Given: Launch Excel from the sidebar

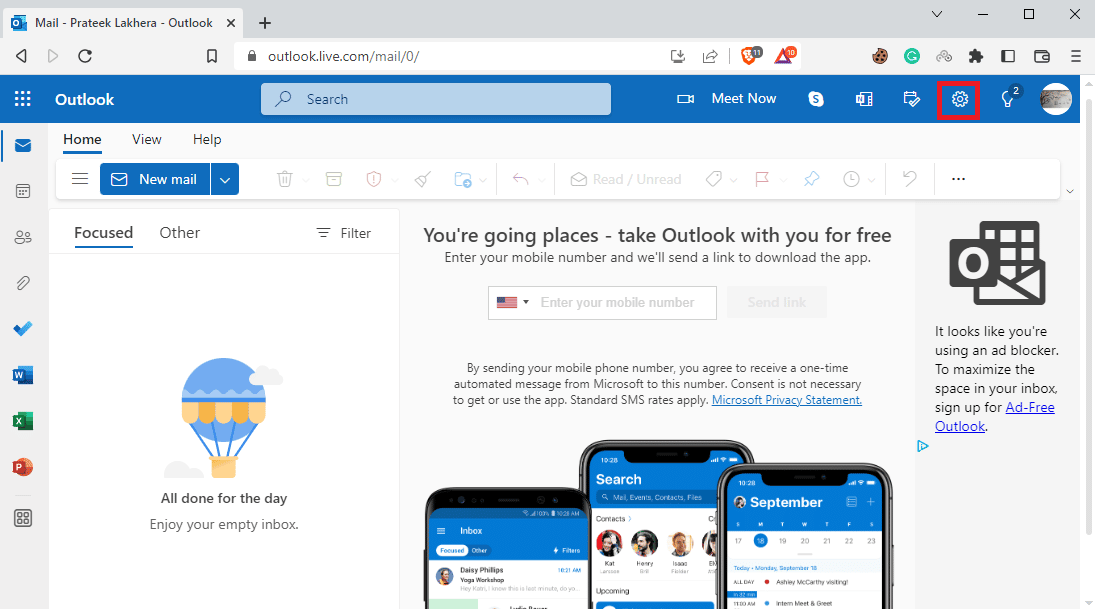Looking at the screenshot, I should click(23, 421).
